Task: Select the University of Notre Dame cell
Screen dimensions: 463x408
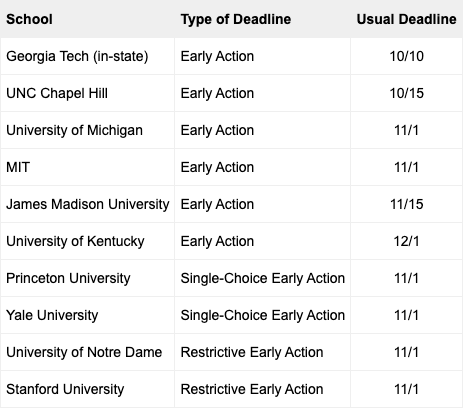Action: pos(87,352)
